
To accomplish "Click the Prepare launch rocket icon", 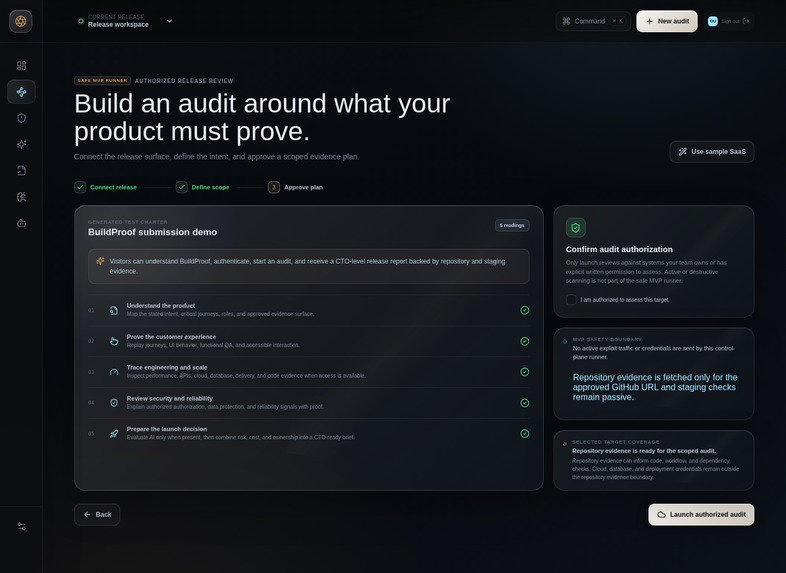I will coord(114,434).
